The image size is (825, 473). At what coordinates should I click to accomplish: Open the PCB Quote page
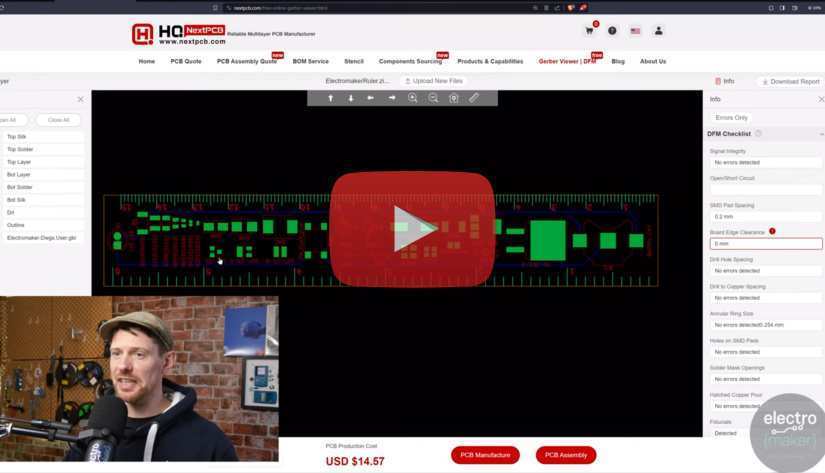click(x=186, y=62)
